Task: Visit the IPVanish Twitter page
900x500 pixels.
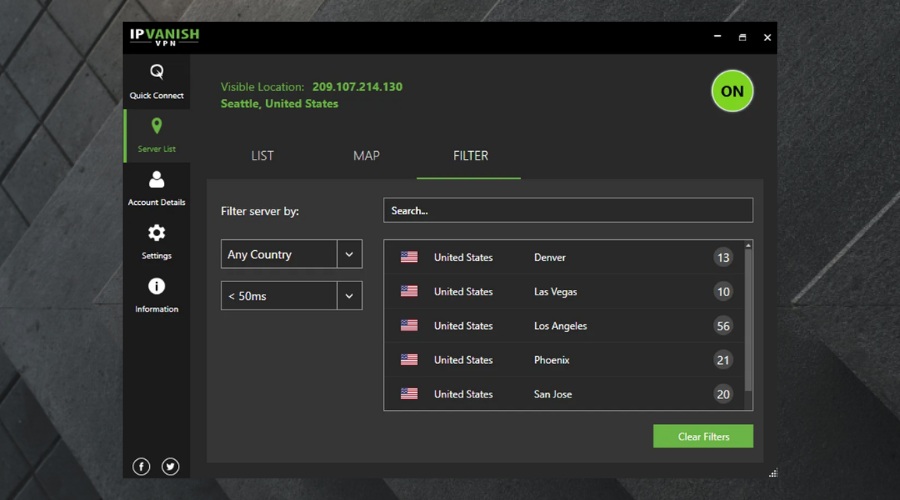Action: coord(170,467)
